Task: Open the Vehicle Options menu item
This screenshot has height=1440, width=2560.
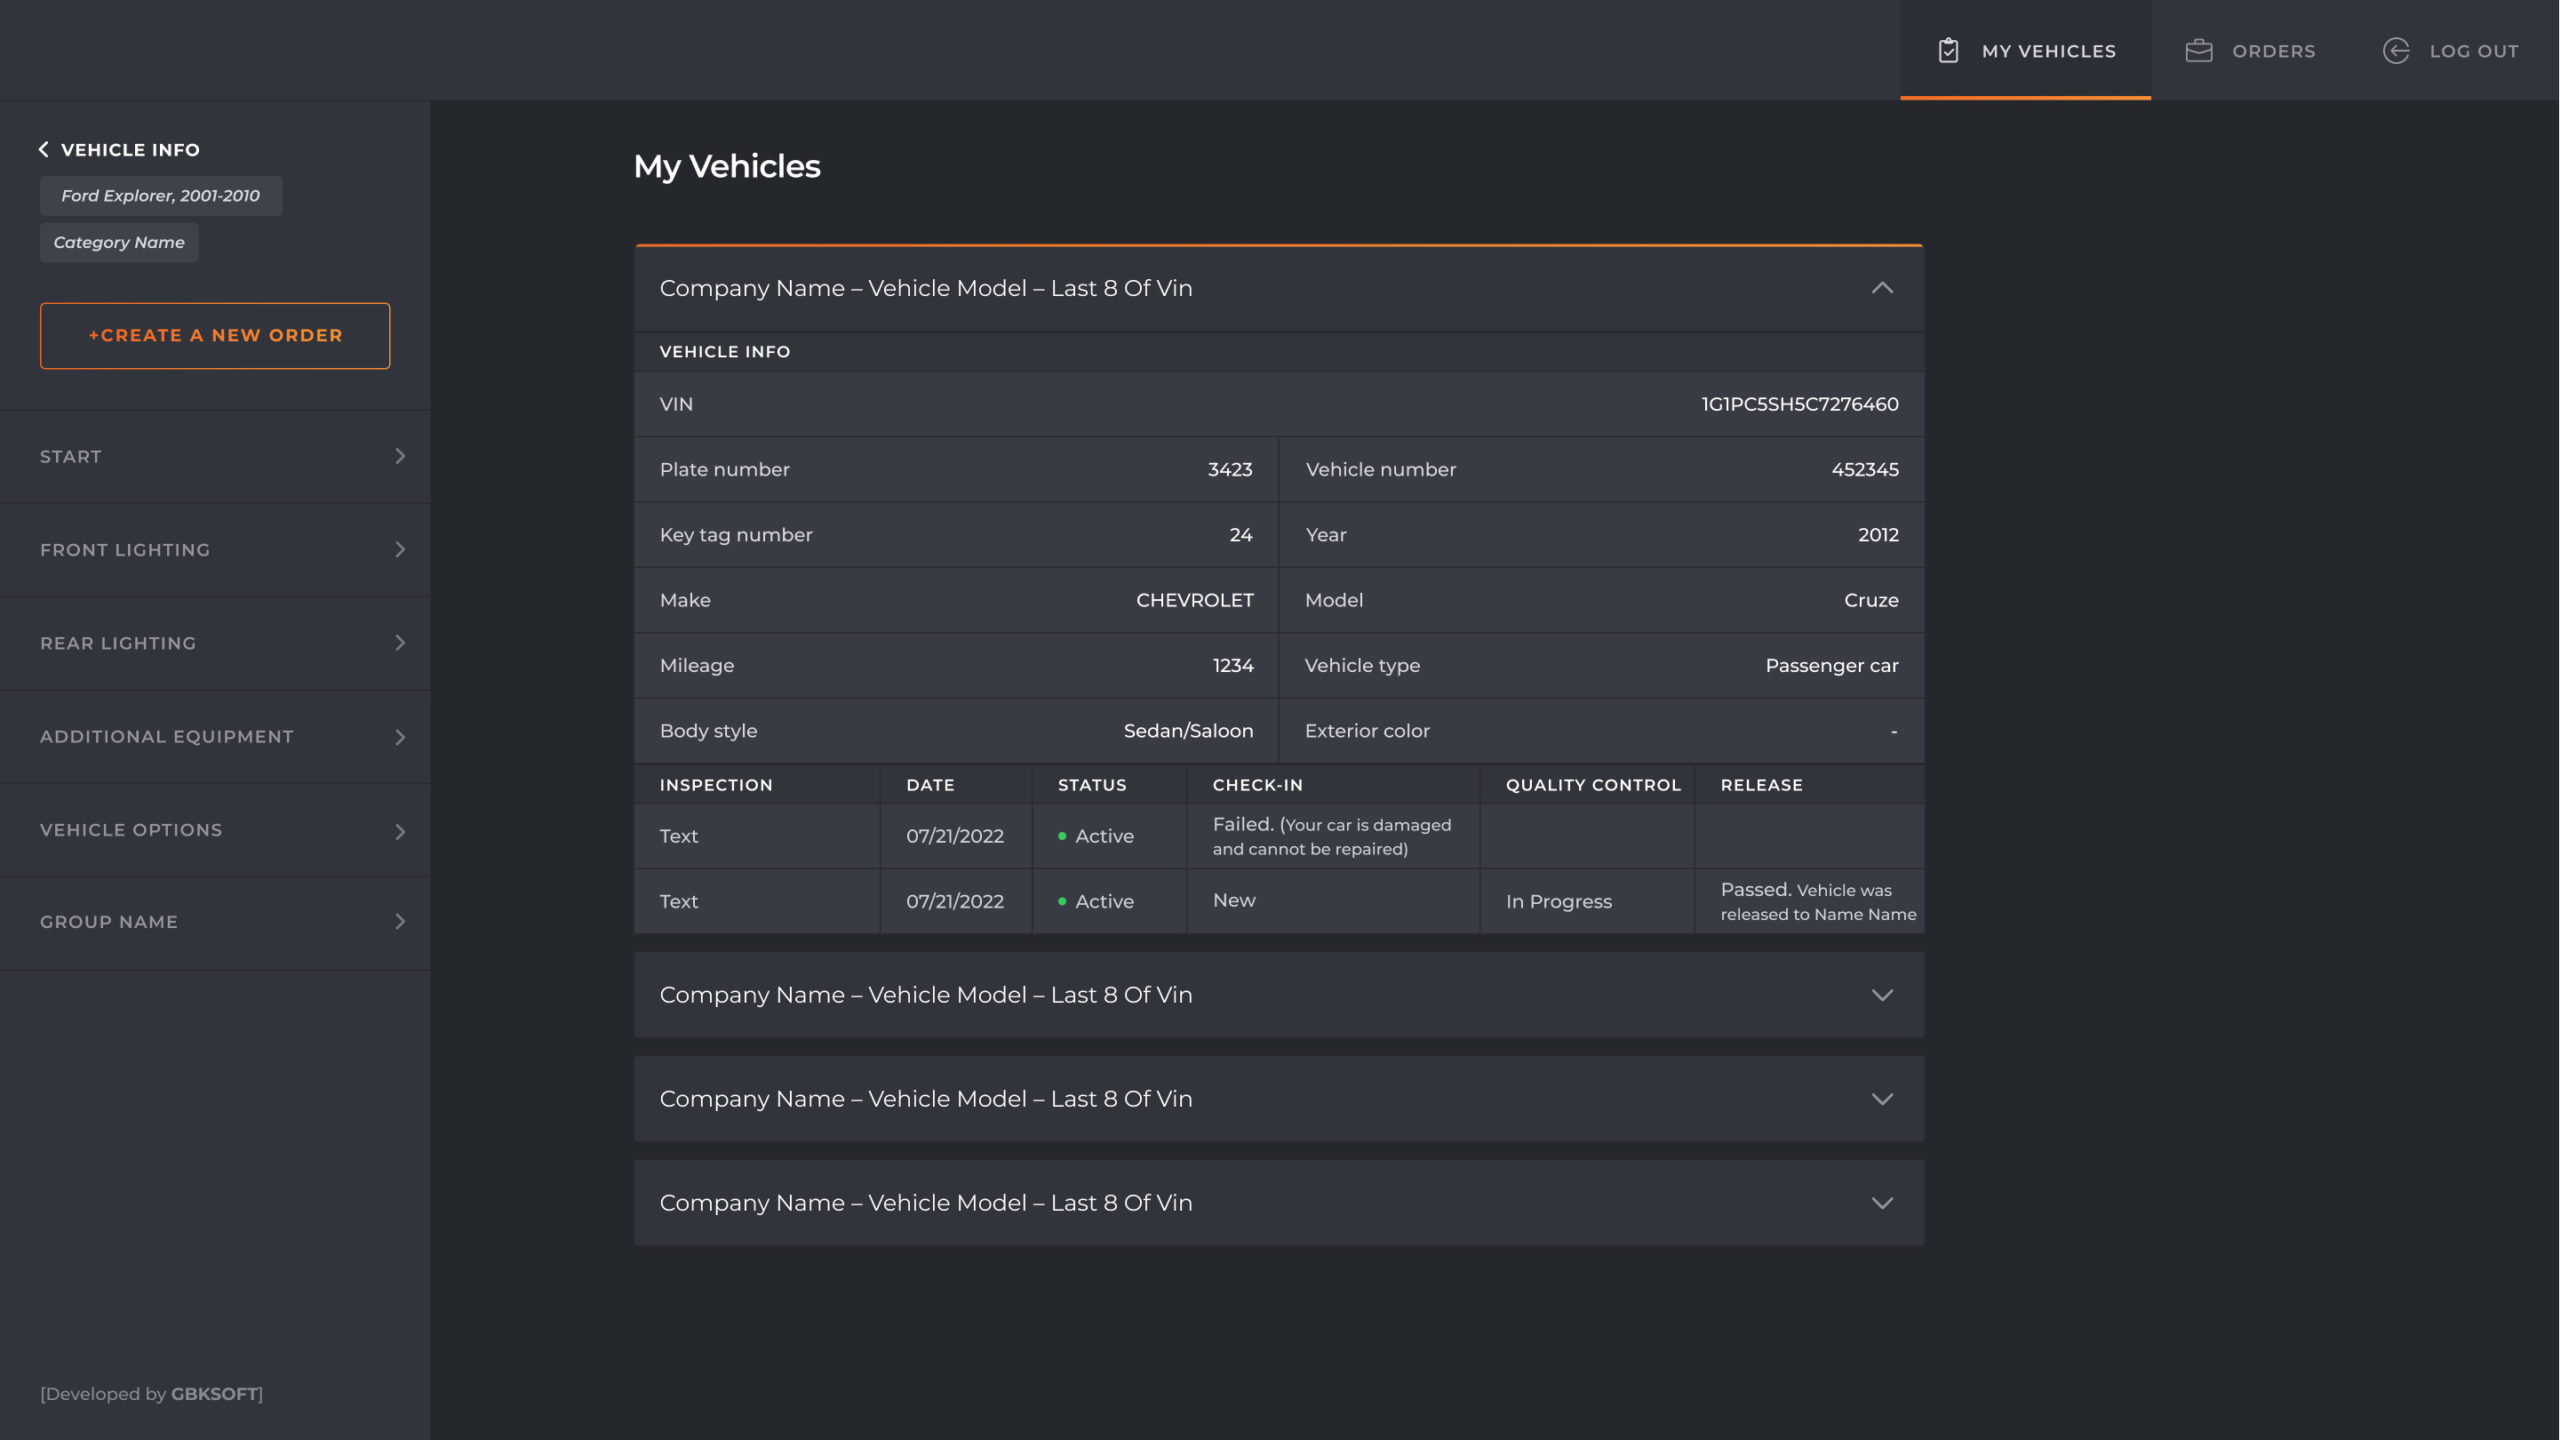Action: (x=215, y=831)
